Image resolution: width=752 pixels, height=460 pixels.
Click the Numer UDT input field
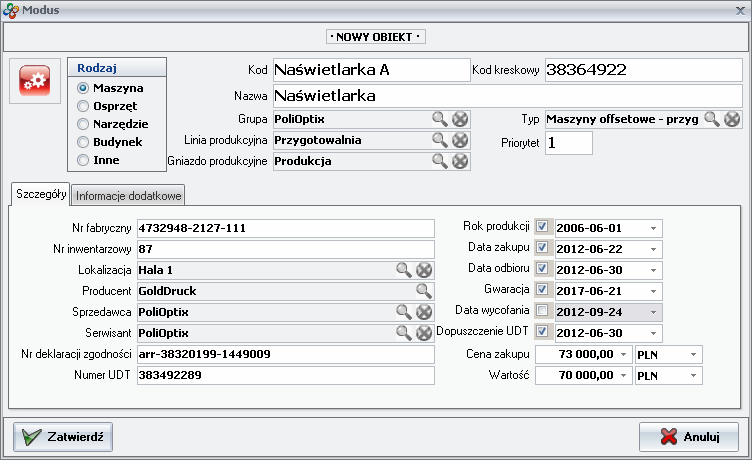pos(286,376)
